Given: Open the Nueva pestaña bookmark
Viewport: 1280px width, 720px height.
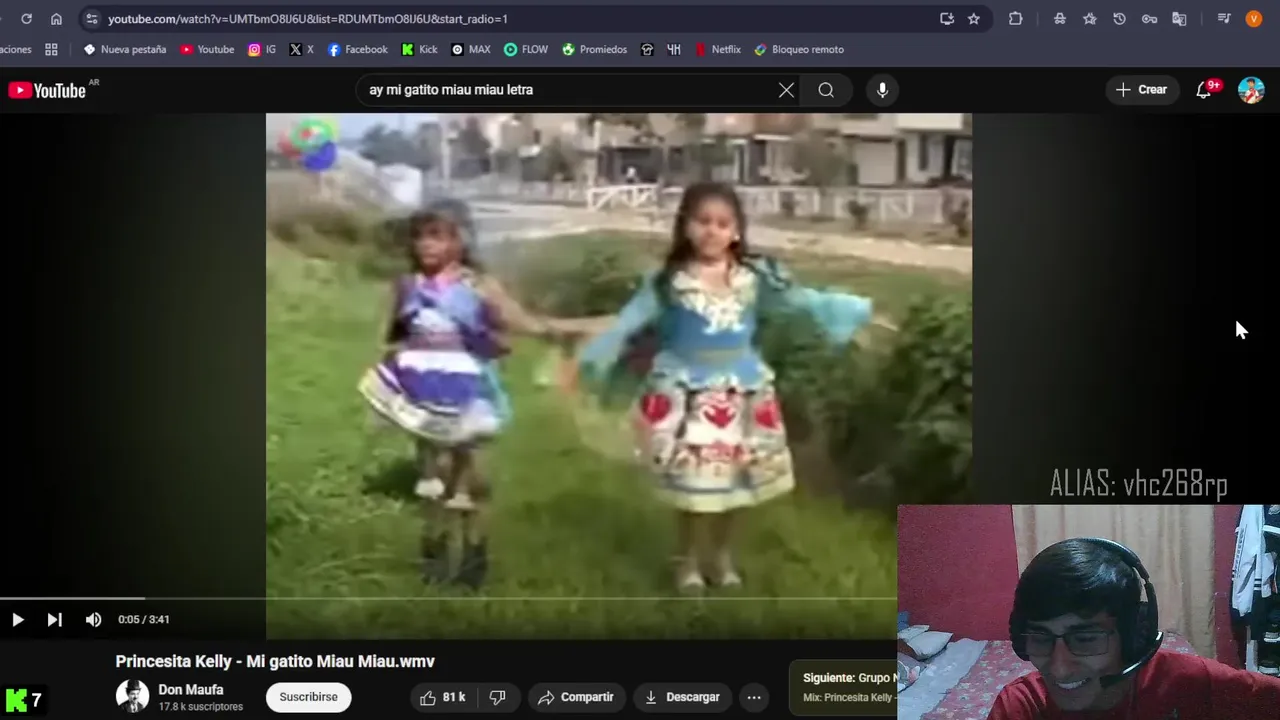Looking at the screenshot, I should [124, 49].
